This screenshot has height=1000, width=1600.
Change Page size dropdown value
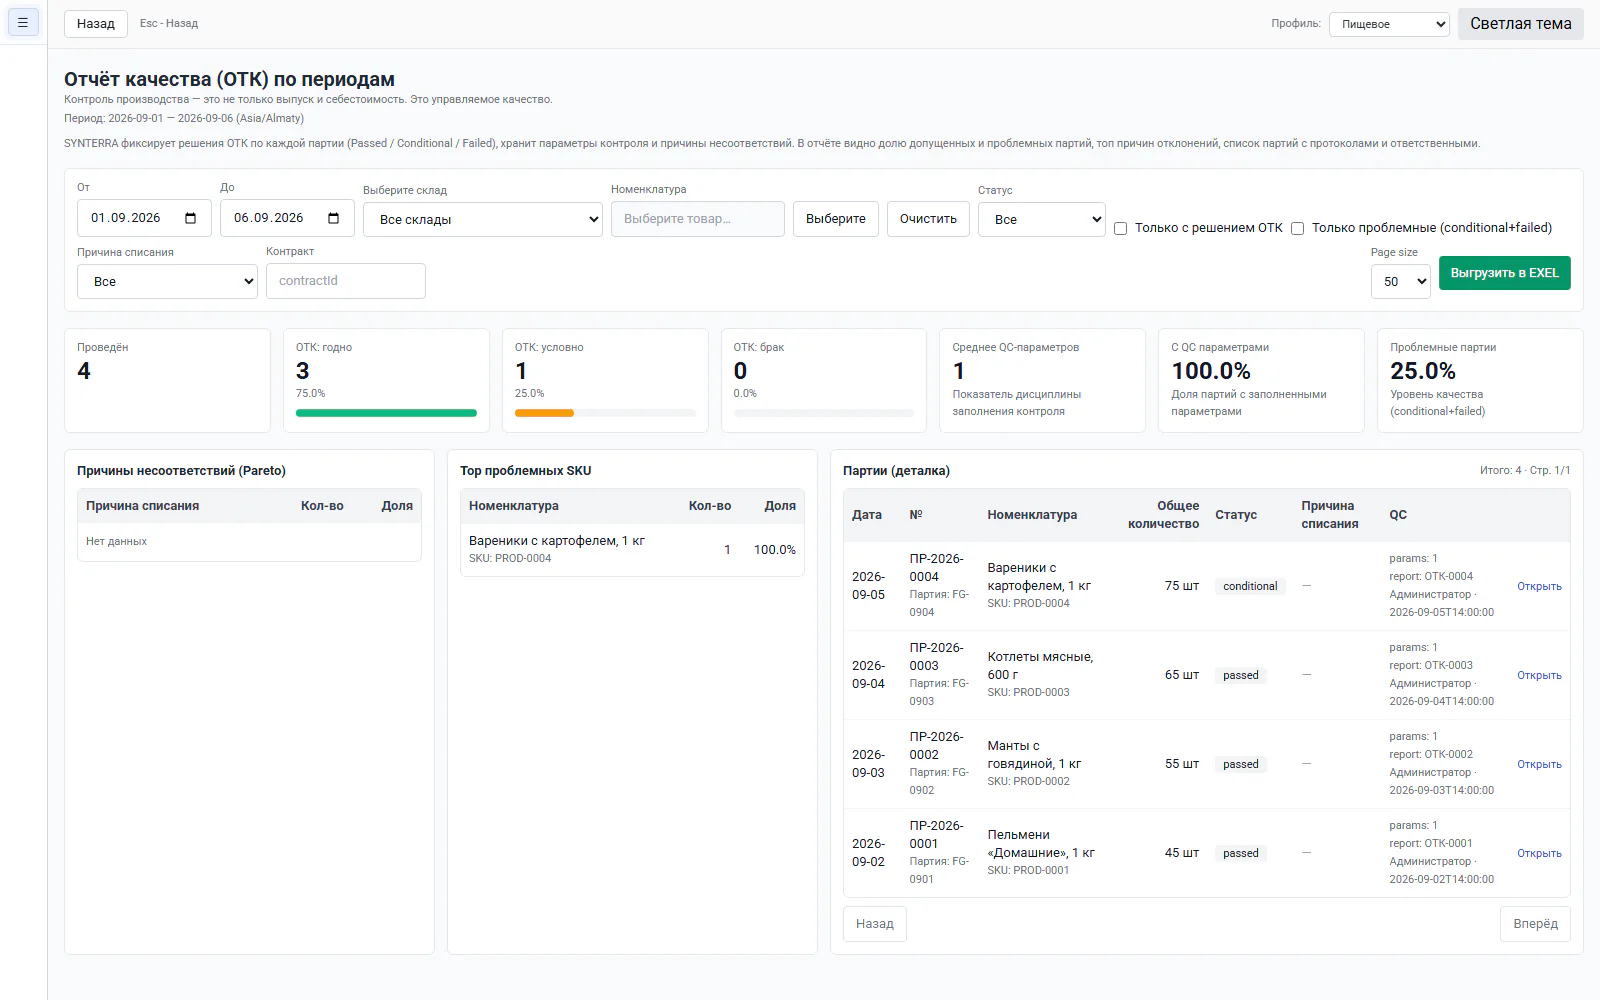coord(1401,281)
